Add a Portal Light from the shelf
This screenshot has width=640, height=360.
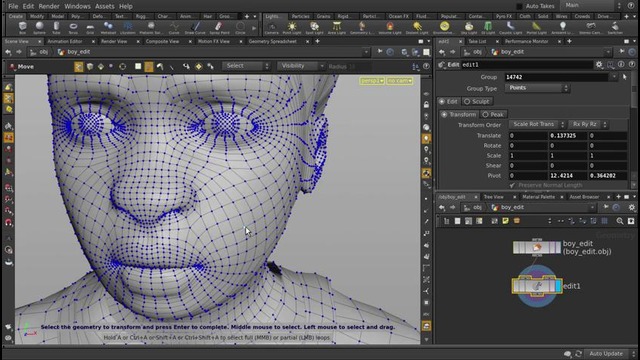[536, 28]
